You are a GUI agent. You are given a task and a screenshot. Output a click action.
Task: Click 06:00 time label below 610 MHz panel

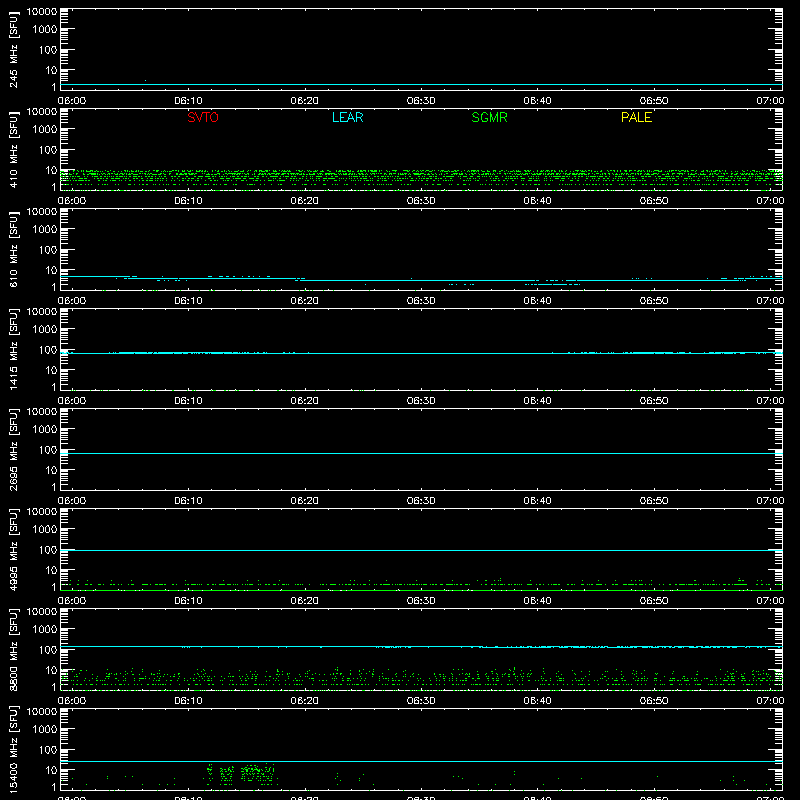72,301
